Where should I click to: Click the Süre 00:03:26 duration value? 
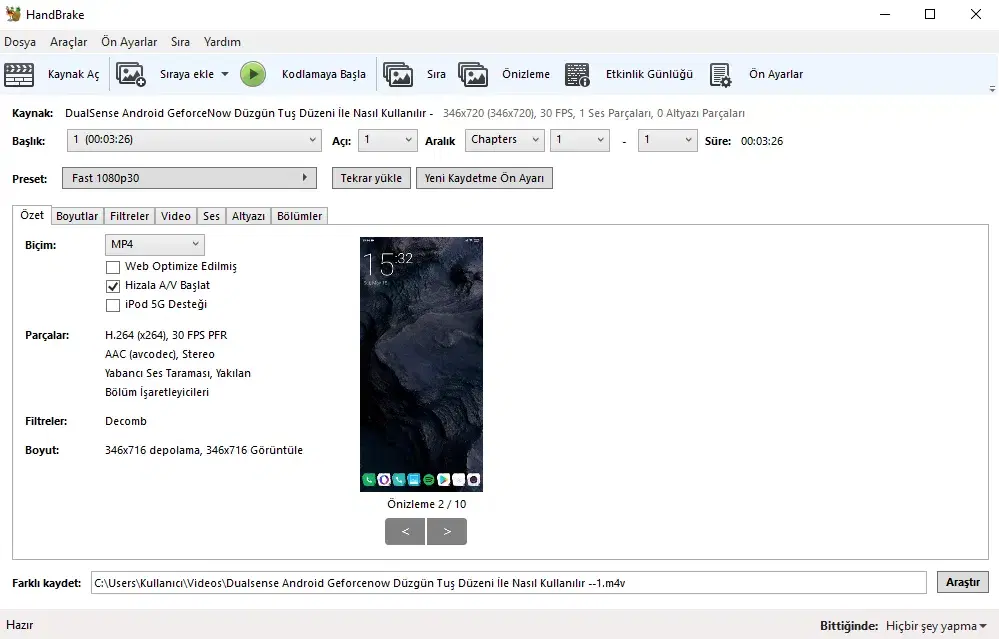762,141
